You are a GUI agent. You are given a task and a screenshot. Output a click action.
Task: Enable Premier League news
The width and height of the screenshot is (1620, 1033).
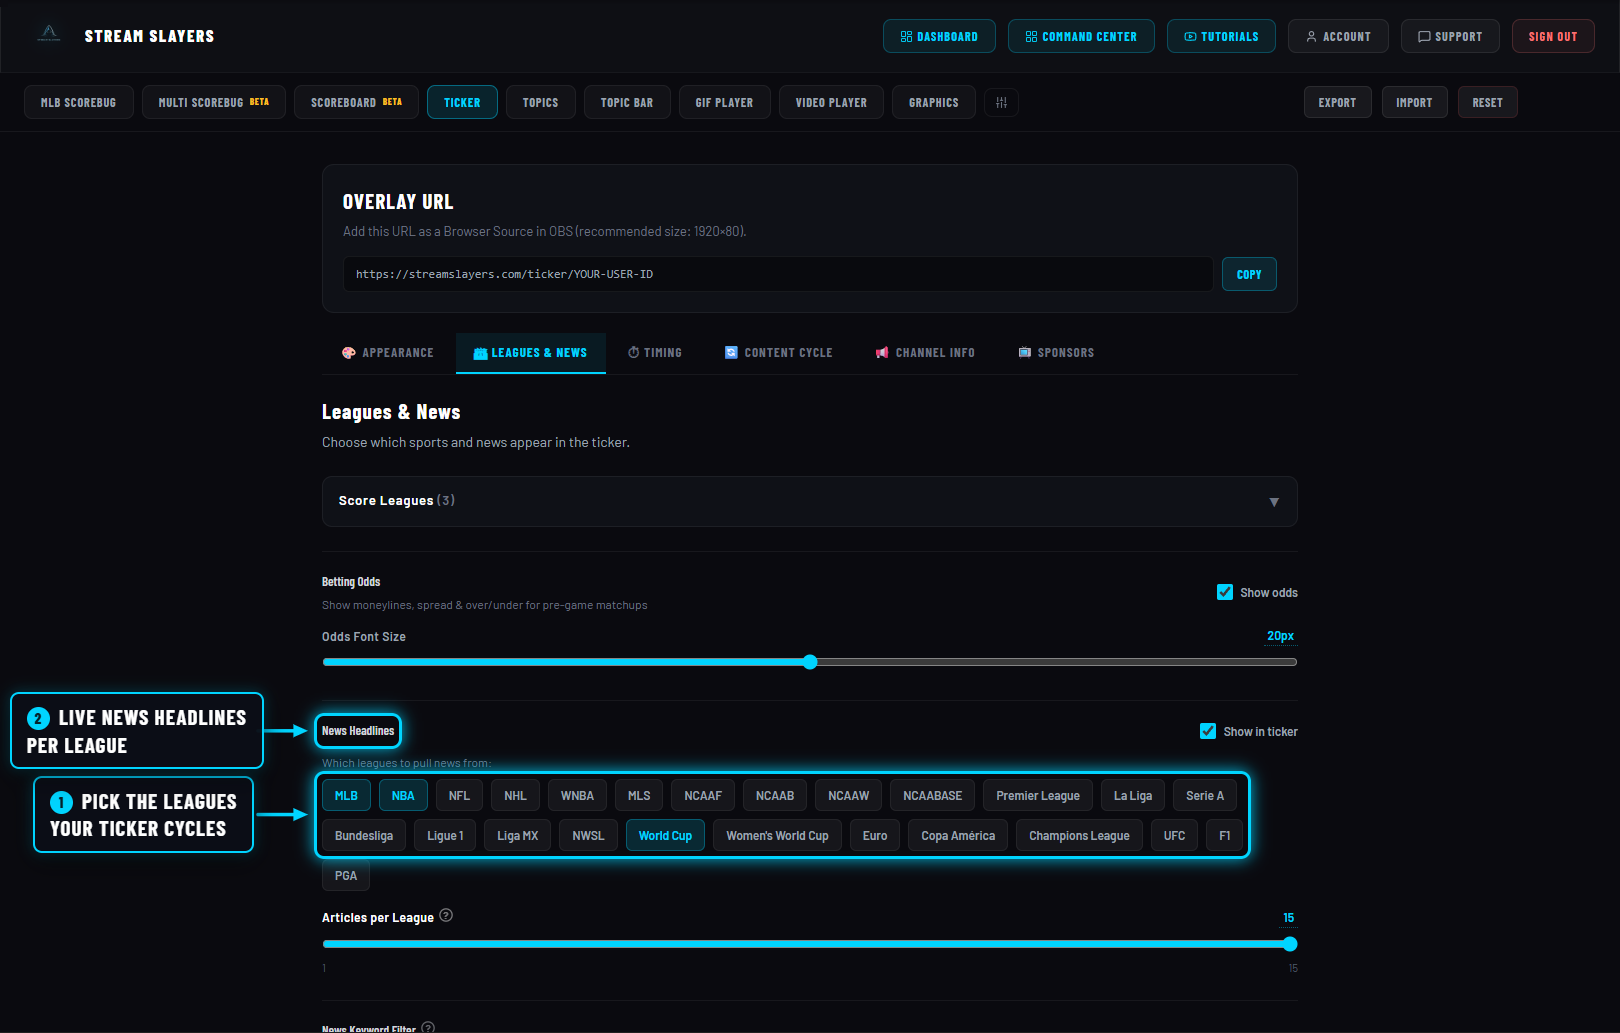(x=1038, y=796)
